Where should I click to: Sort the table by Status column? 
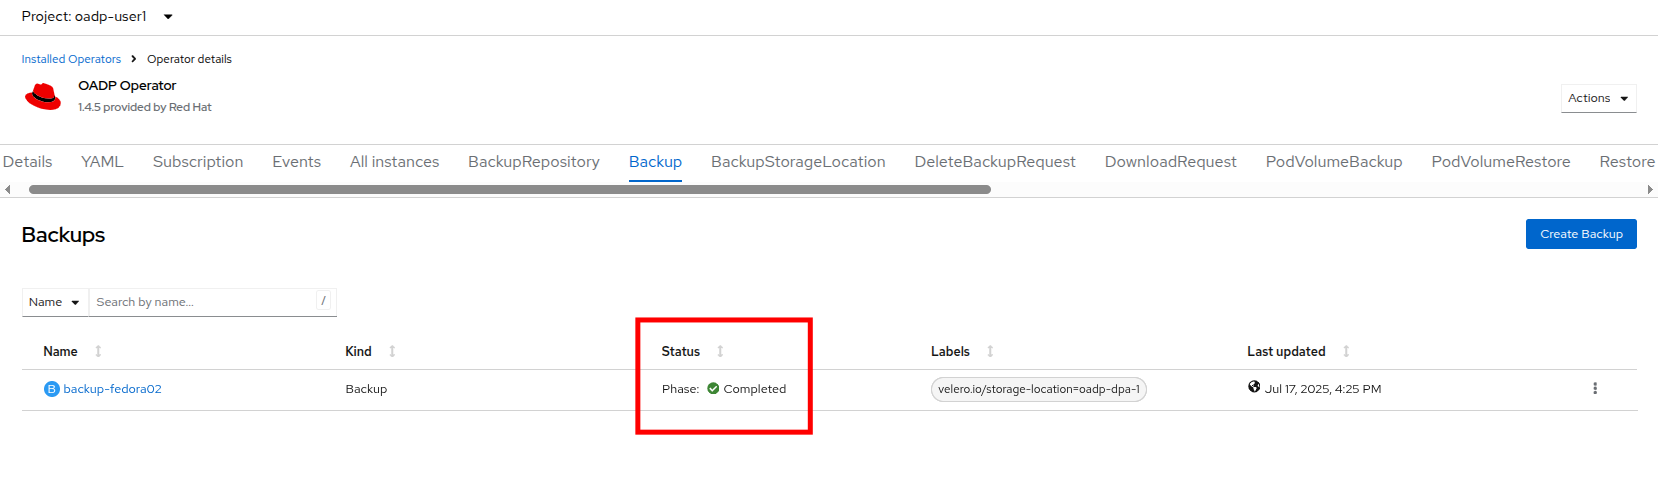(681, 352)
